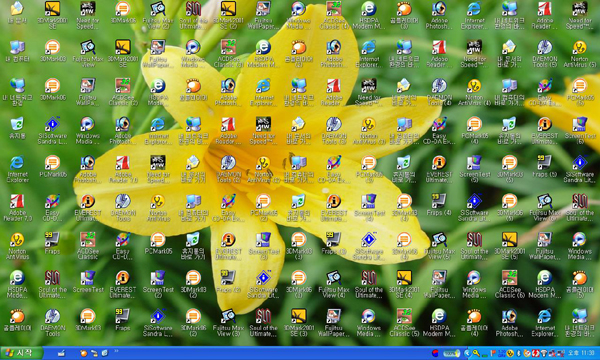This screenshot has height=360, width=600.
Task: Select the 3DMark2001 SE (4) icon
Action: 404,283
